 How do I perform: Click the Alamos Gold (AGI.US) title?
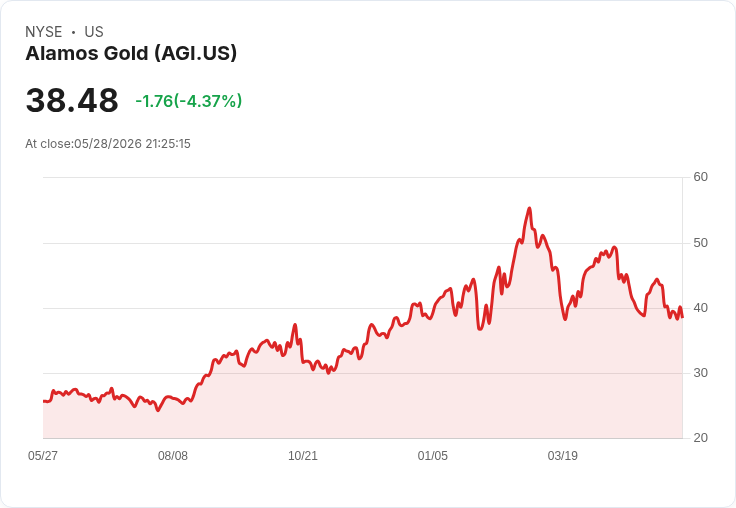click(x=131, y=53)
